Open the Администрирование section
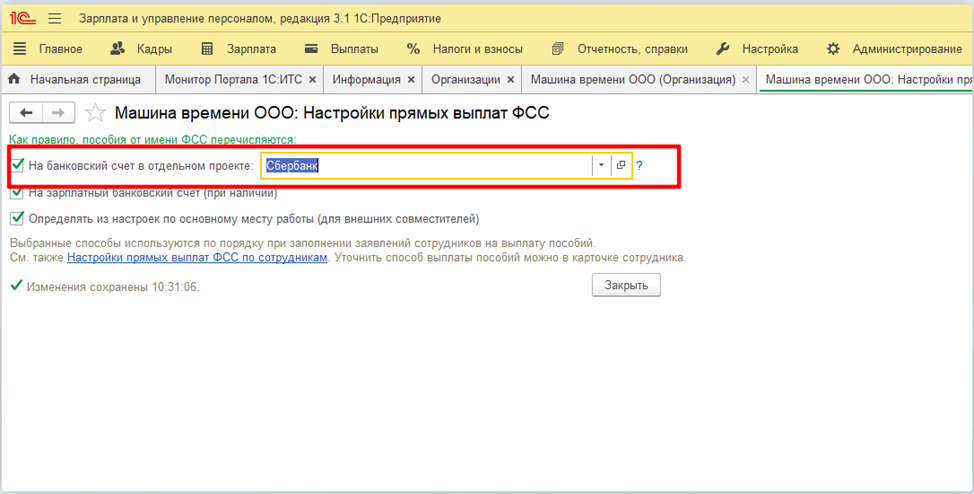Image resolution: width=974 pixels, height=494 pixels. 894,48
